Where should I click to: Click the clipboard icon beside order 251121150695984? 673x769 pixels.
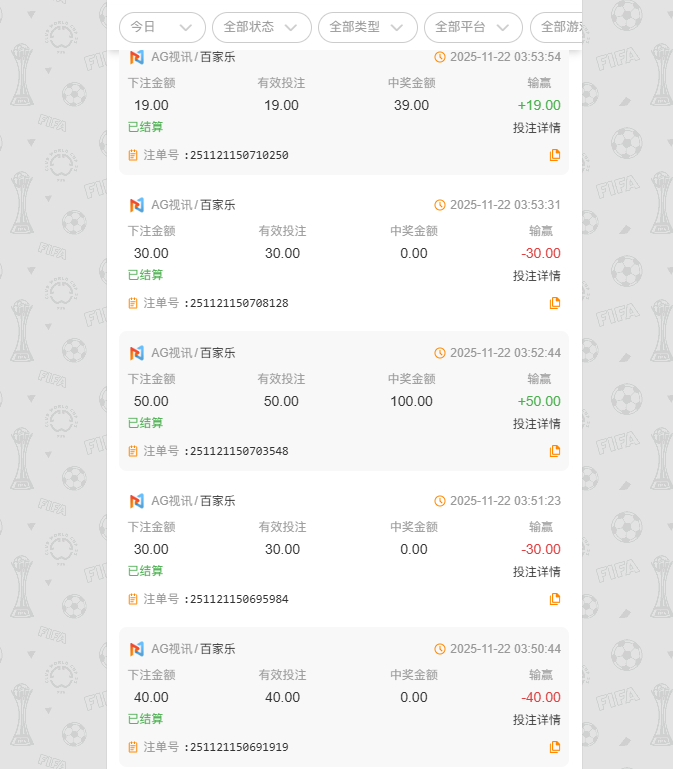point(133,599)
